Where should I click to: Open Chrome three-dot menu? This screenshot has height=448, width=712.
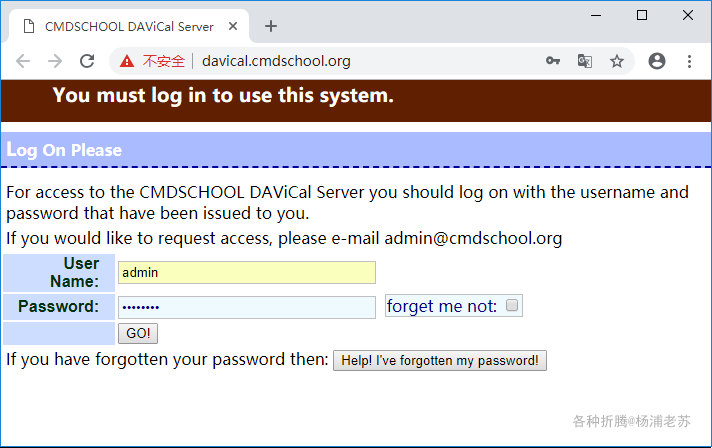coord(689,61)
